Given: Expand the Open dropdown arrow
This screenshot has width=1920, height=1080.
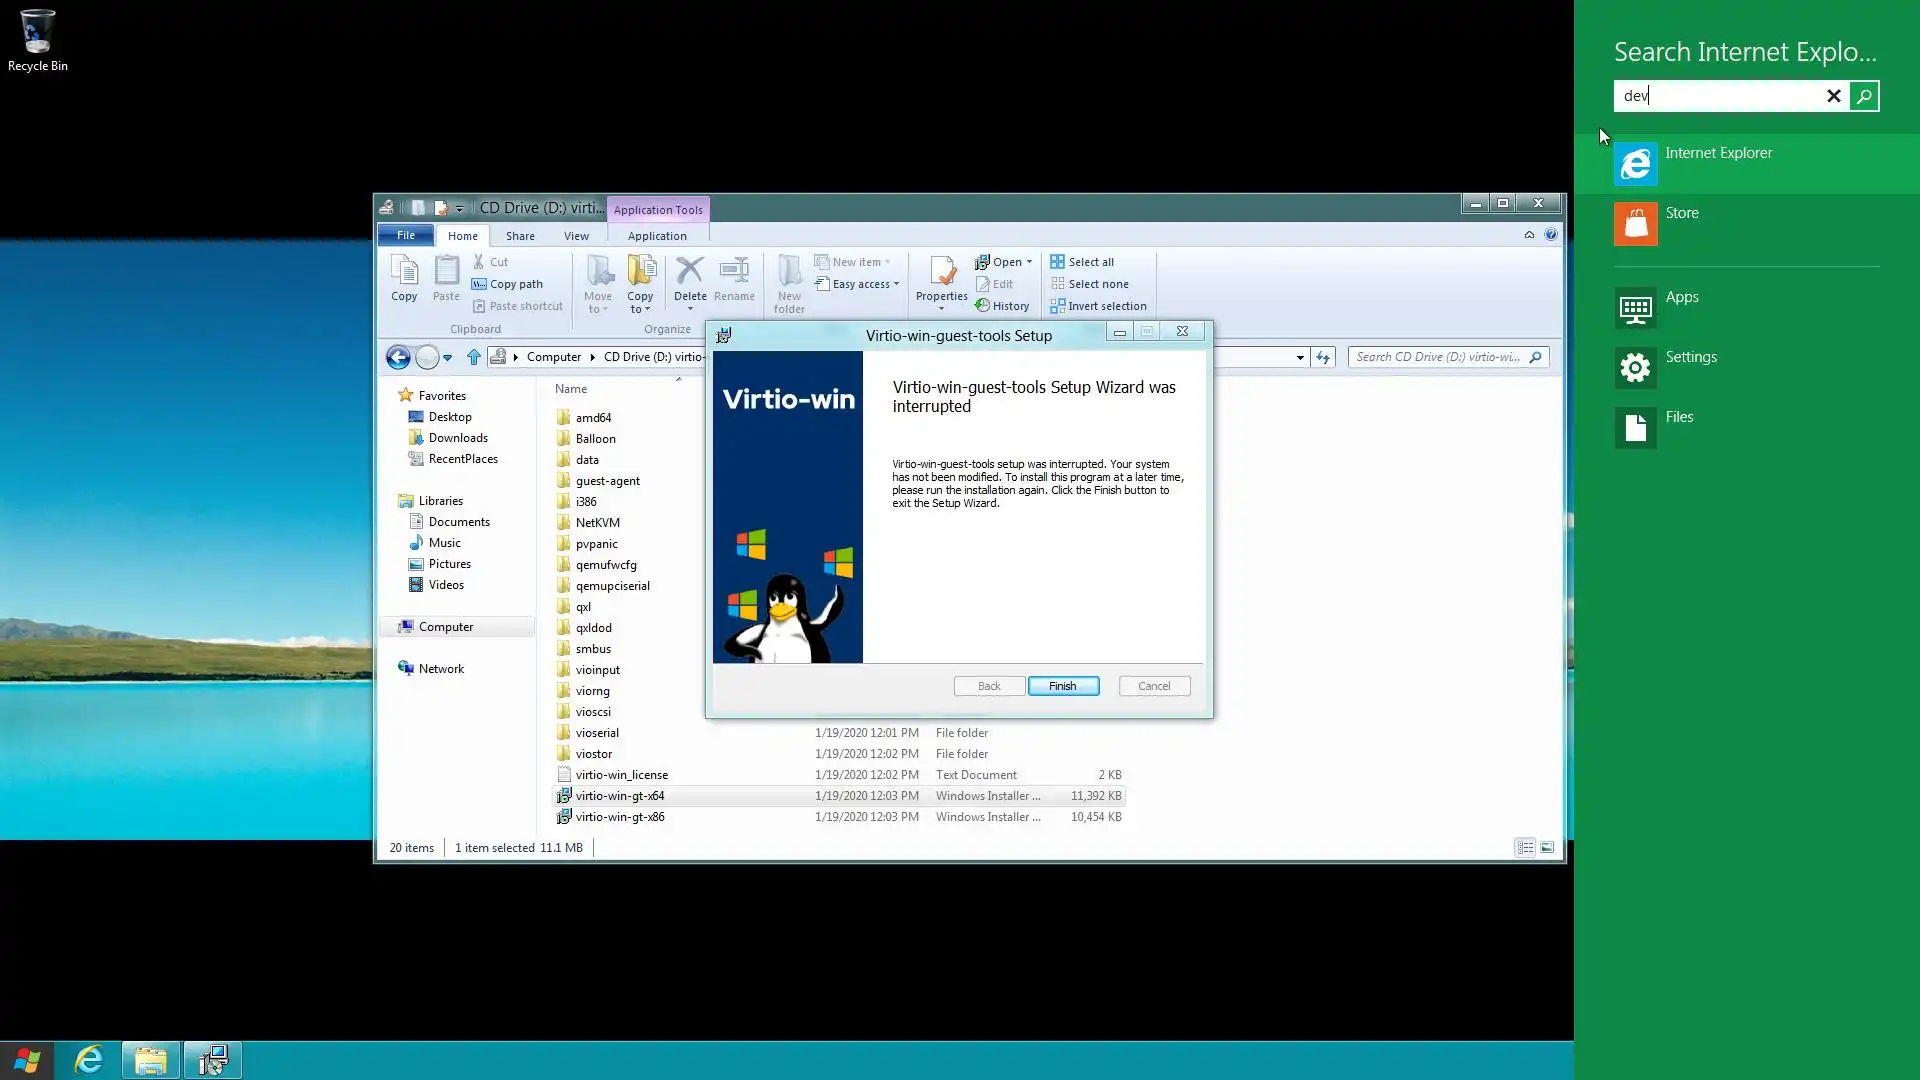Looking at the screenshot, I should tap(1029, 262).
